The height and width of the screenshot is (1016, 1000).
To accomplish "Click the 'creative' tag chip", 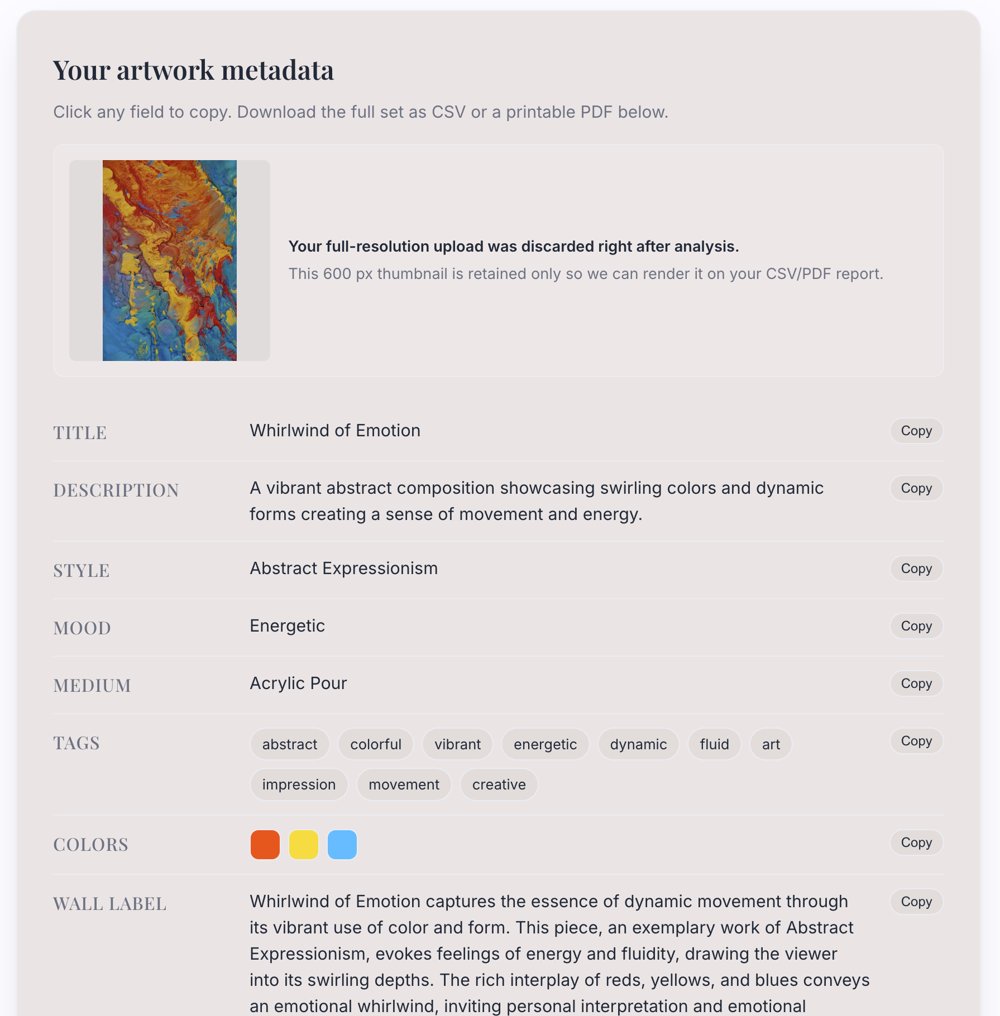I will point(499,785).
